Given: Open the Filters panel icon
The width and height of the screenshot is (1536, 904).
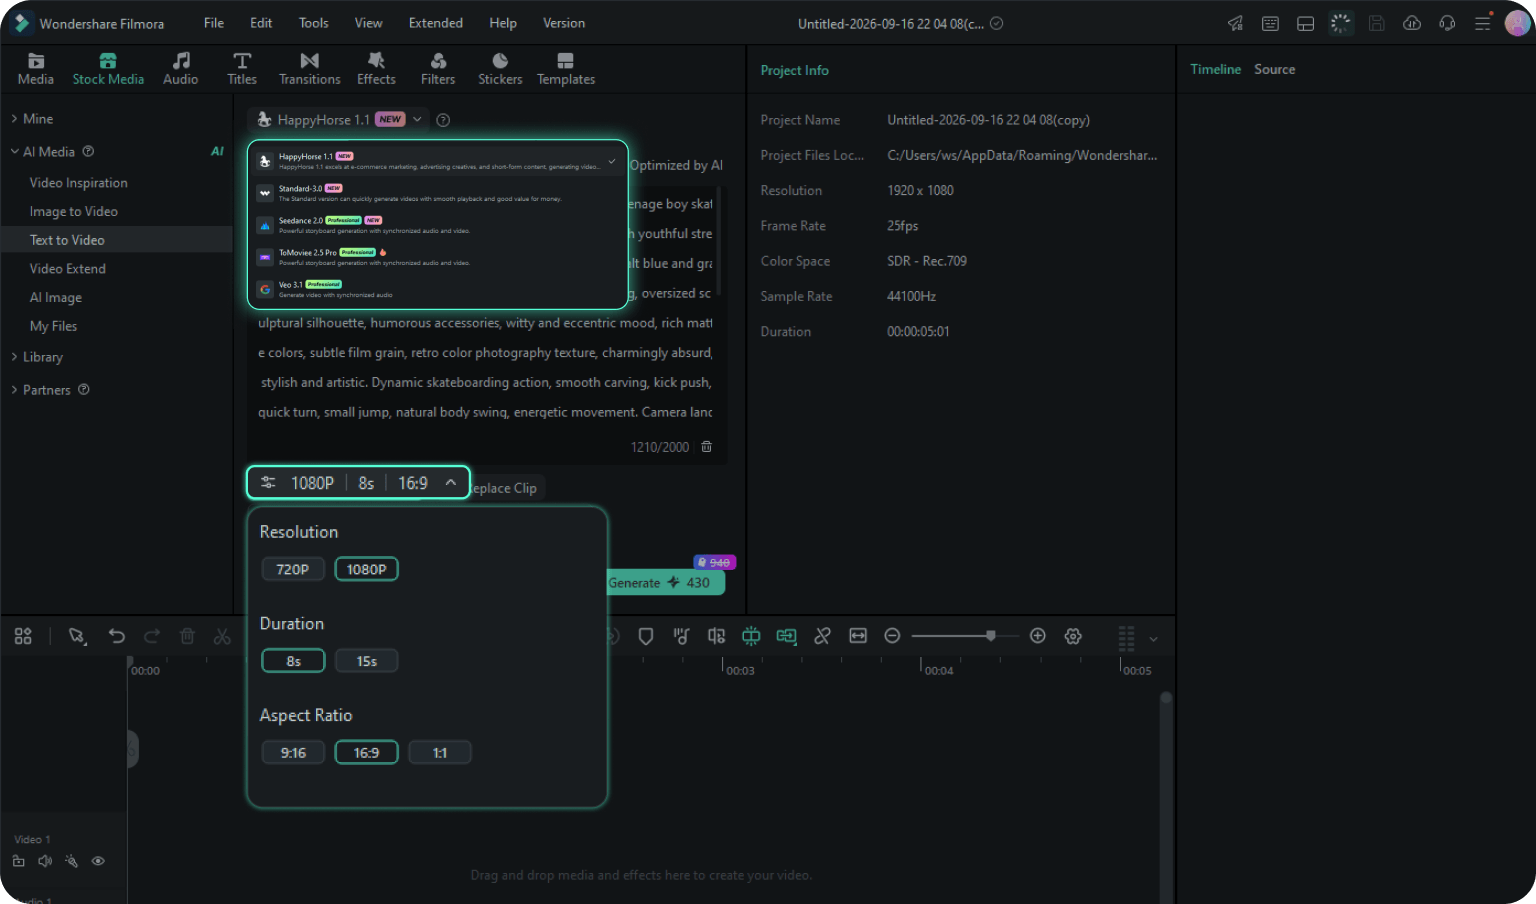Looking at the screenshot, I should click(x=438, y=61).
